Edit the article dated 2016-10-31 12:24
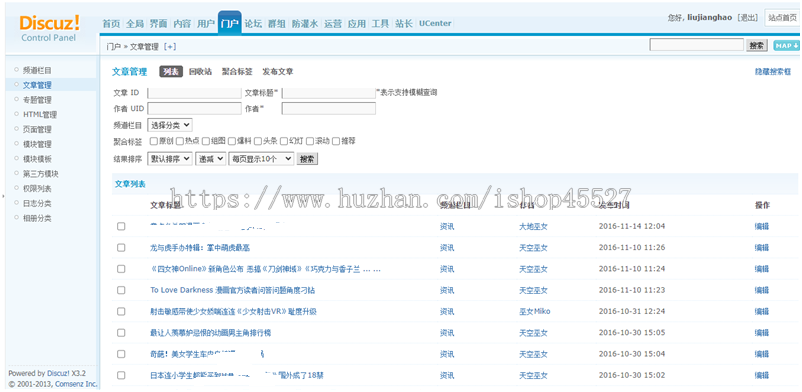 [762, 311]
